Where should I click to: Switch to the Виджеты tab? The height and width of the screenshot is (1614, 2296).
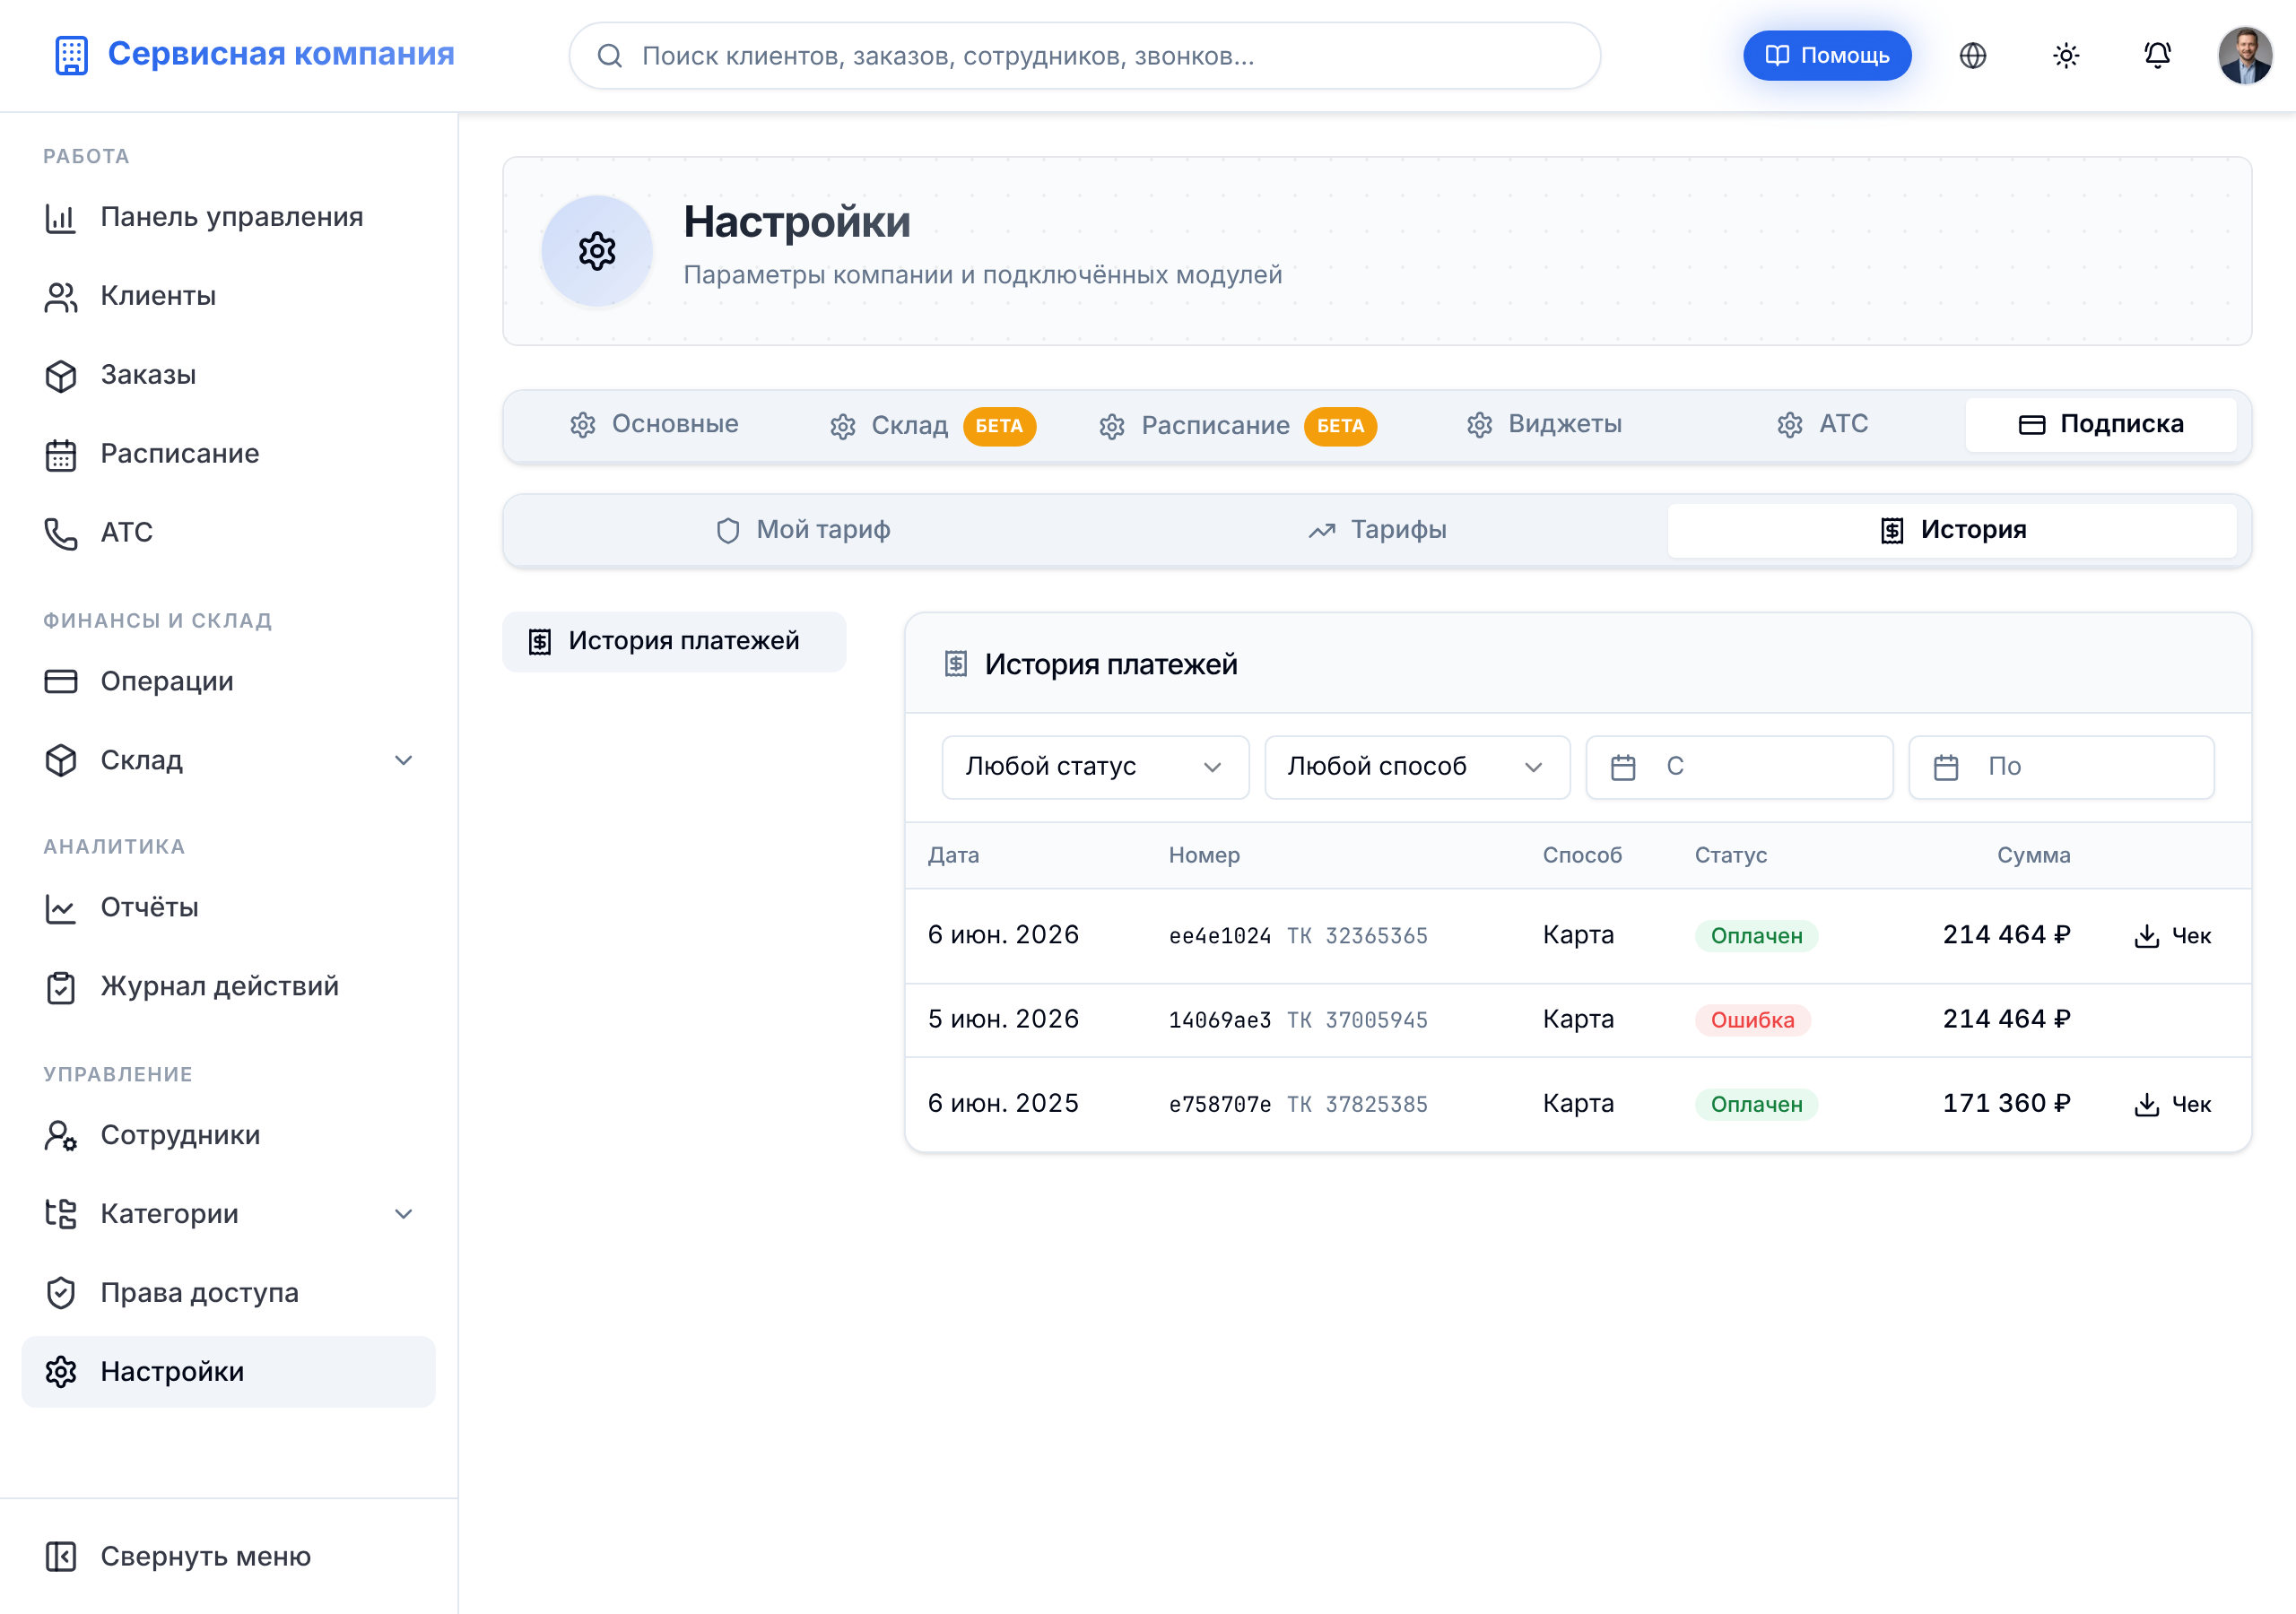pyautogui.click(x=1544, y=424)
